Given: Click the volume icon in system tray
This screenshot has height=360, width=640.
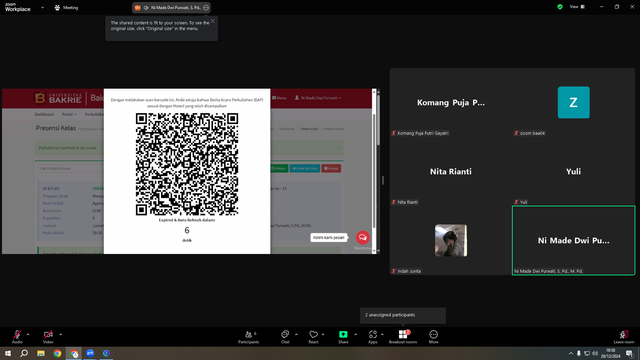Looking at the screenshot, I should (595, 353).
